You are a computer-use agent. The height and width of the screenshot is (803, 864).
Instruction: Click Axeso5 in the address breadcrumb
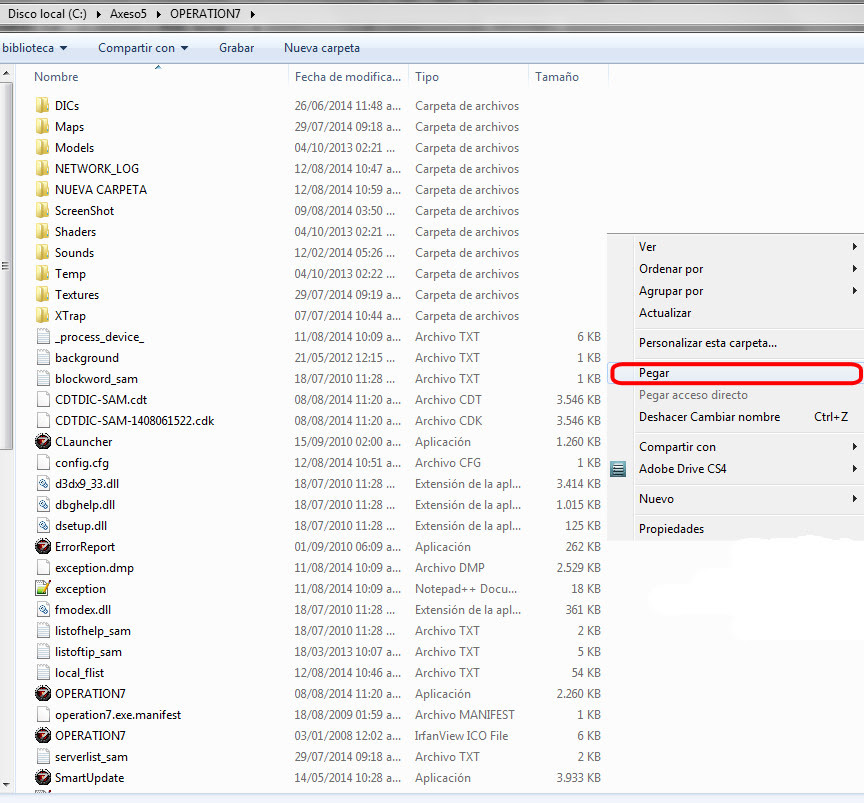pos(128,14)
